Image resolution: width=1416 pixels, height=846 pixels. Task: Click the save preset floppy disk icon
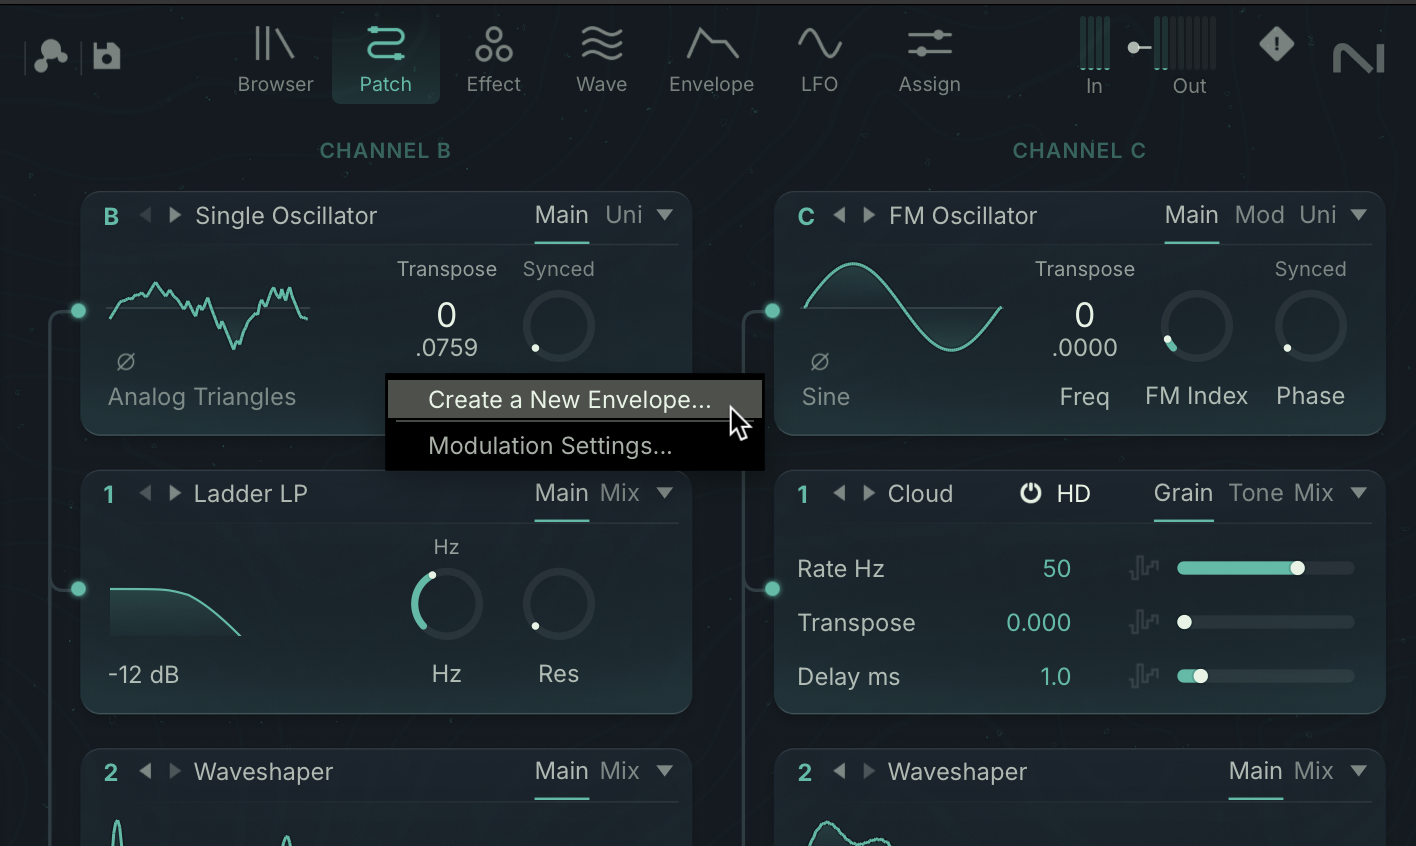click(107, 56)
